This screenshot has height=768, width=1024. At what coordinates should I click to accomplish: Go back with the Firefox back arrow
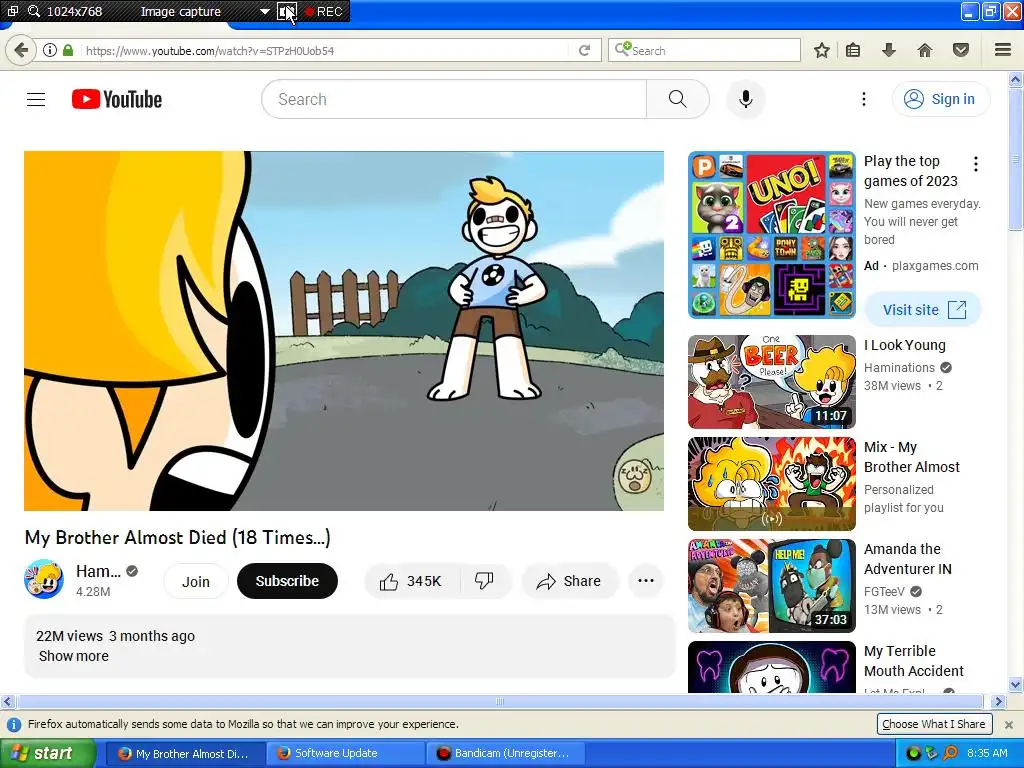21,50
